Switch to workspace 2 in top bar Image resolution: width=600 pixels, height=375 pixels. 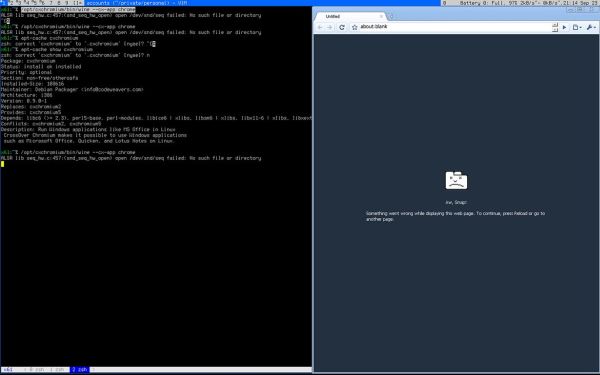tap(11, 3)
